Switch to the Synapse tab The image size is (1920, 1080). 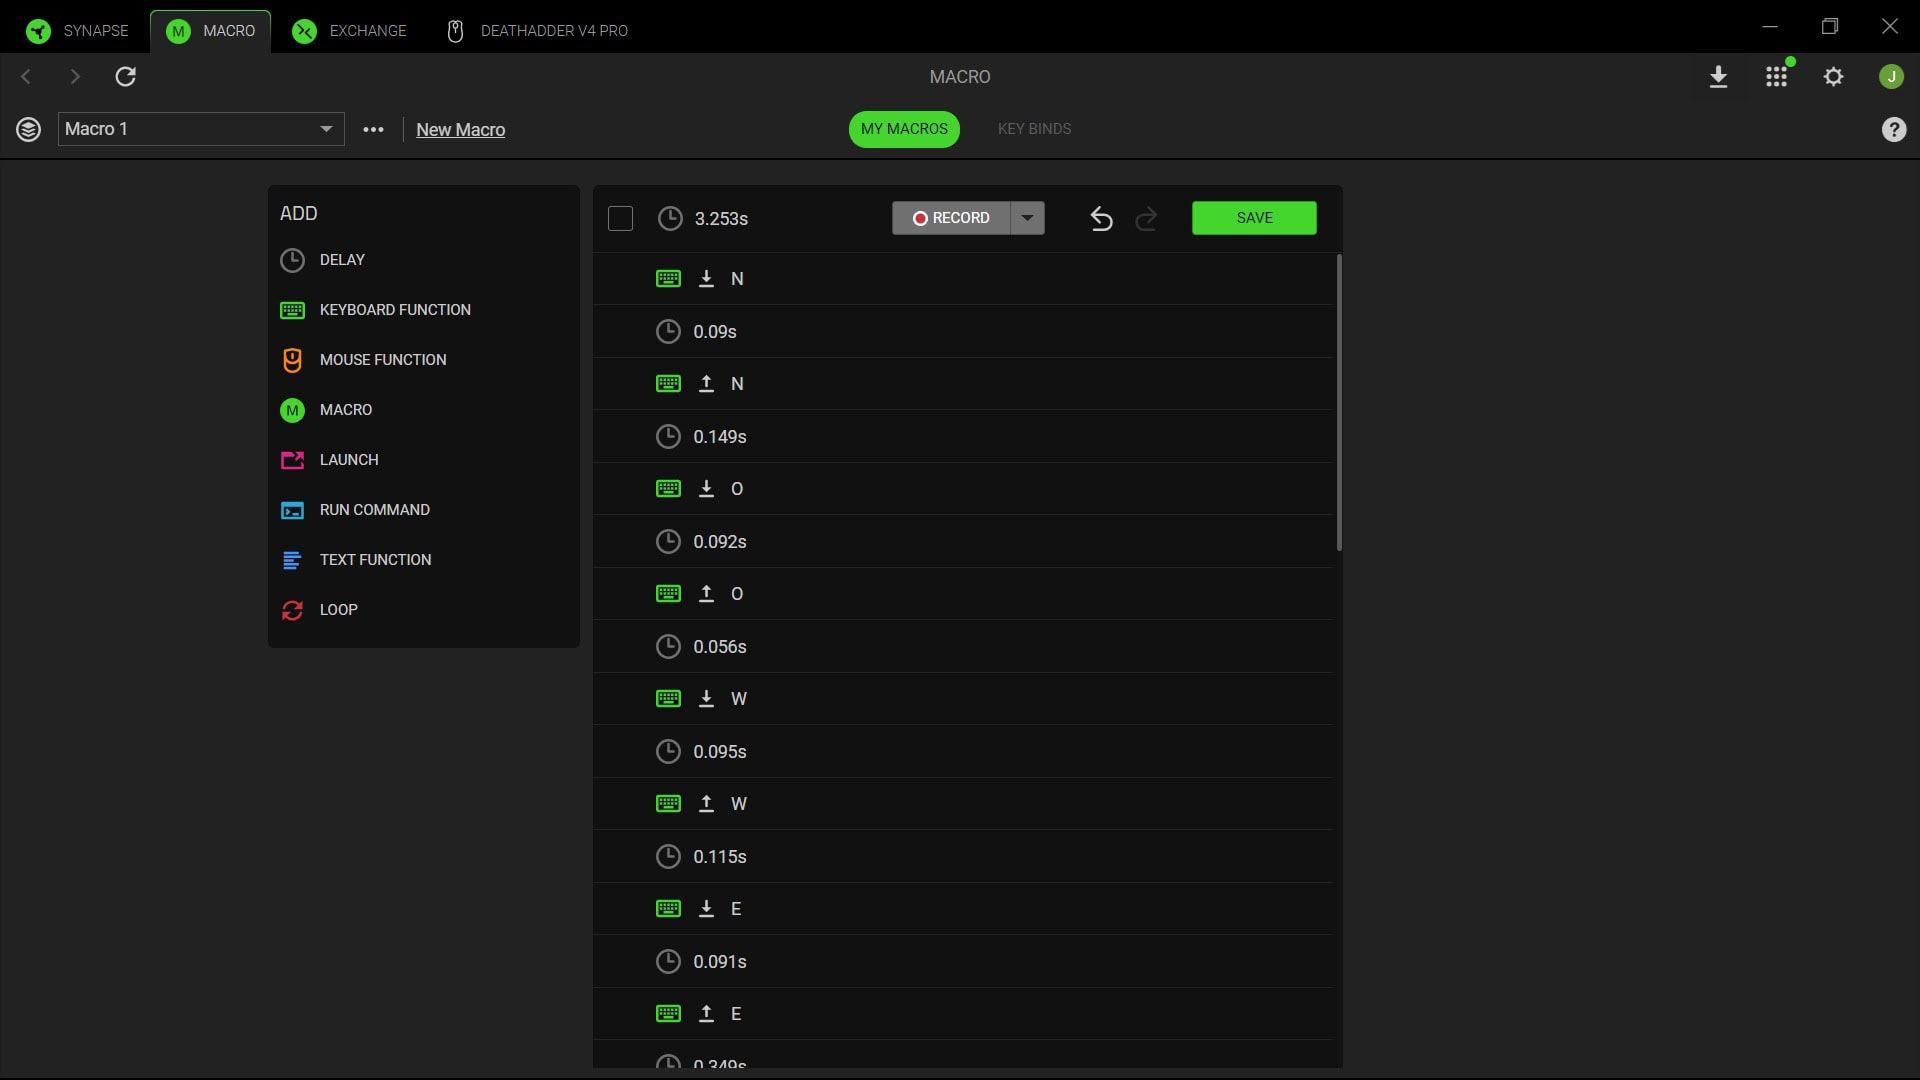(x=78, y=31)
